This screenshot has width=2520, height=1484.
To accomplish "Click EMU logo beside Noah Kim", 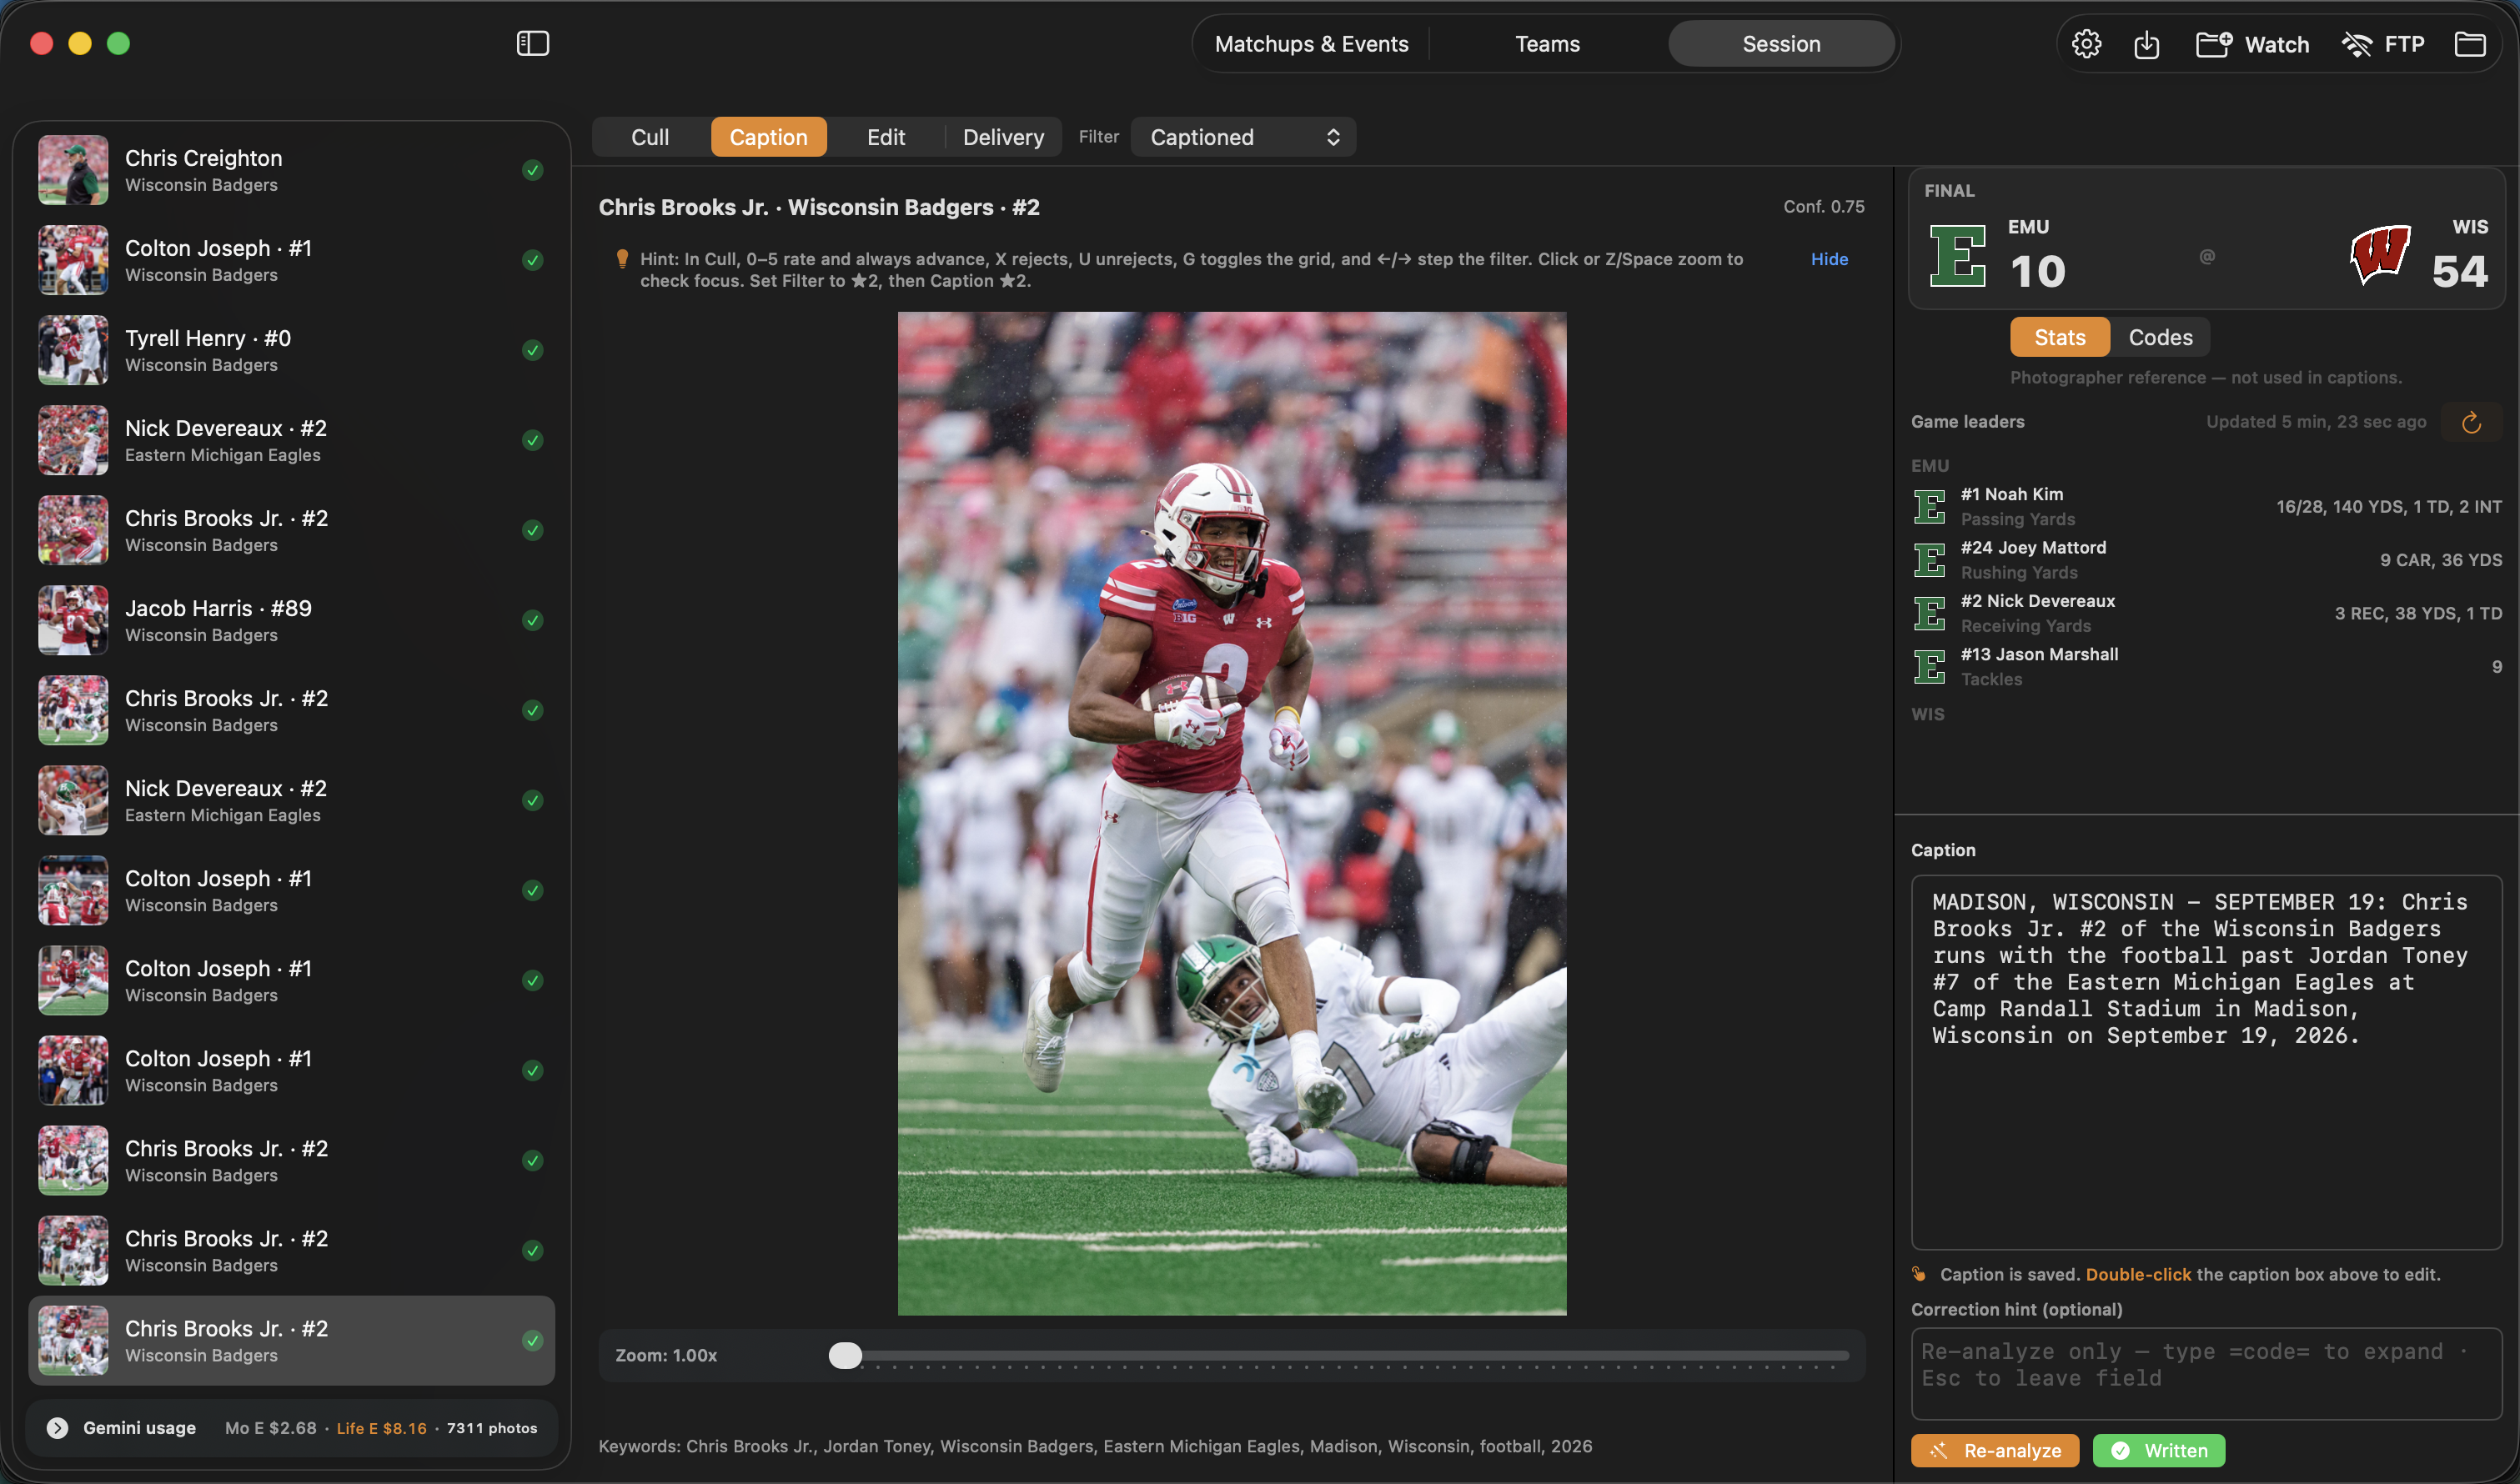I will point(1929,506).
